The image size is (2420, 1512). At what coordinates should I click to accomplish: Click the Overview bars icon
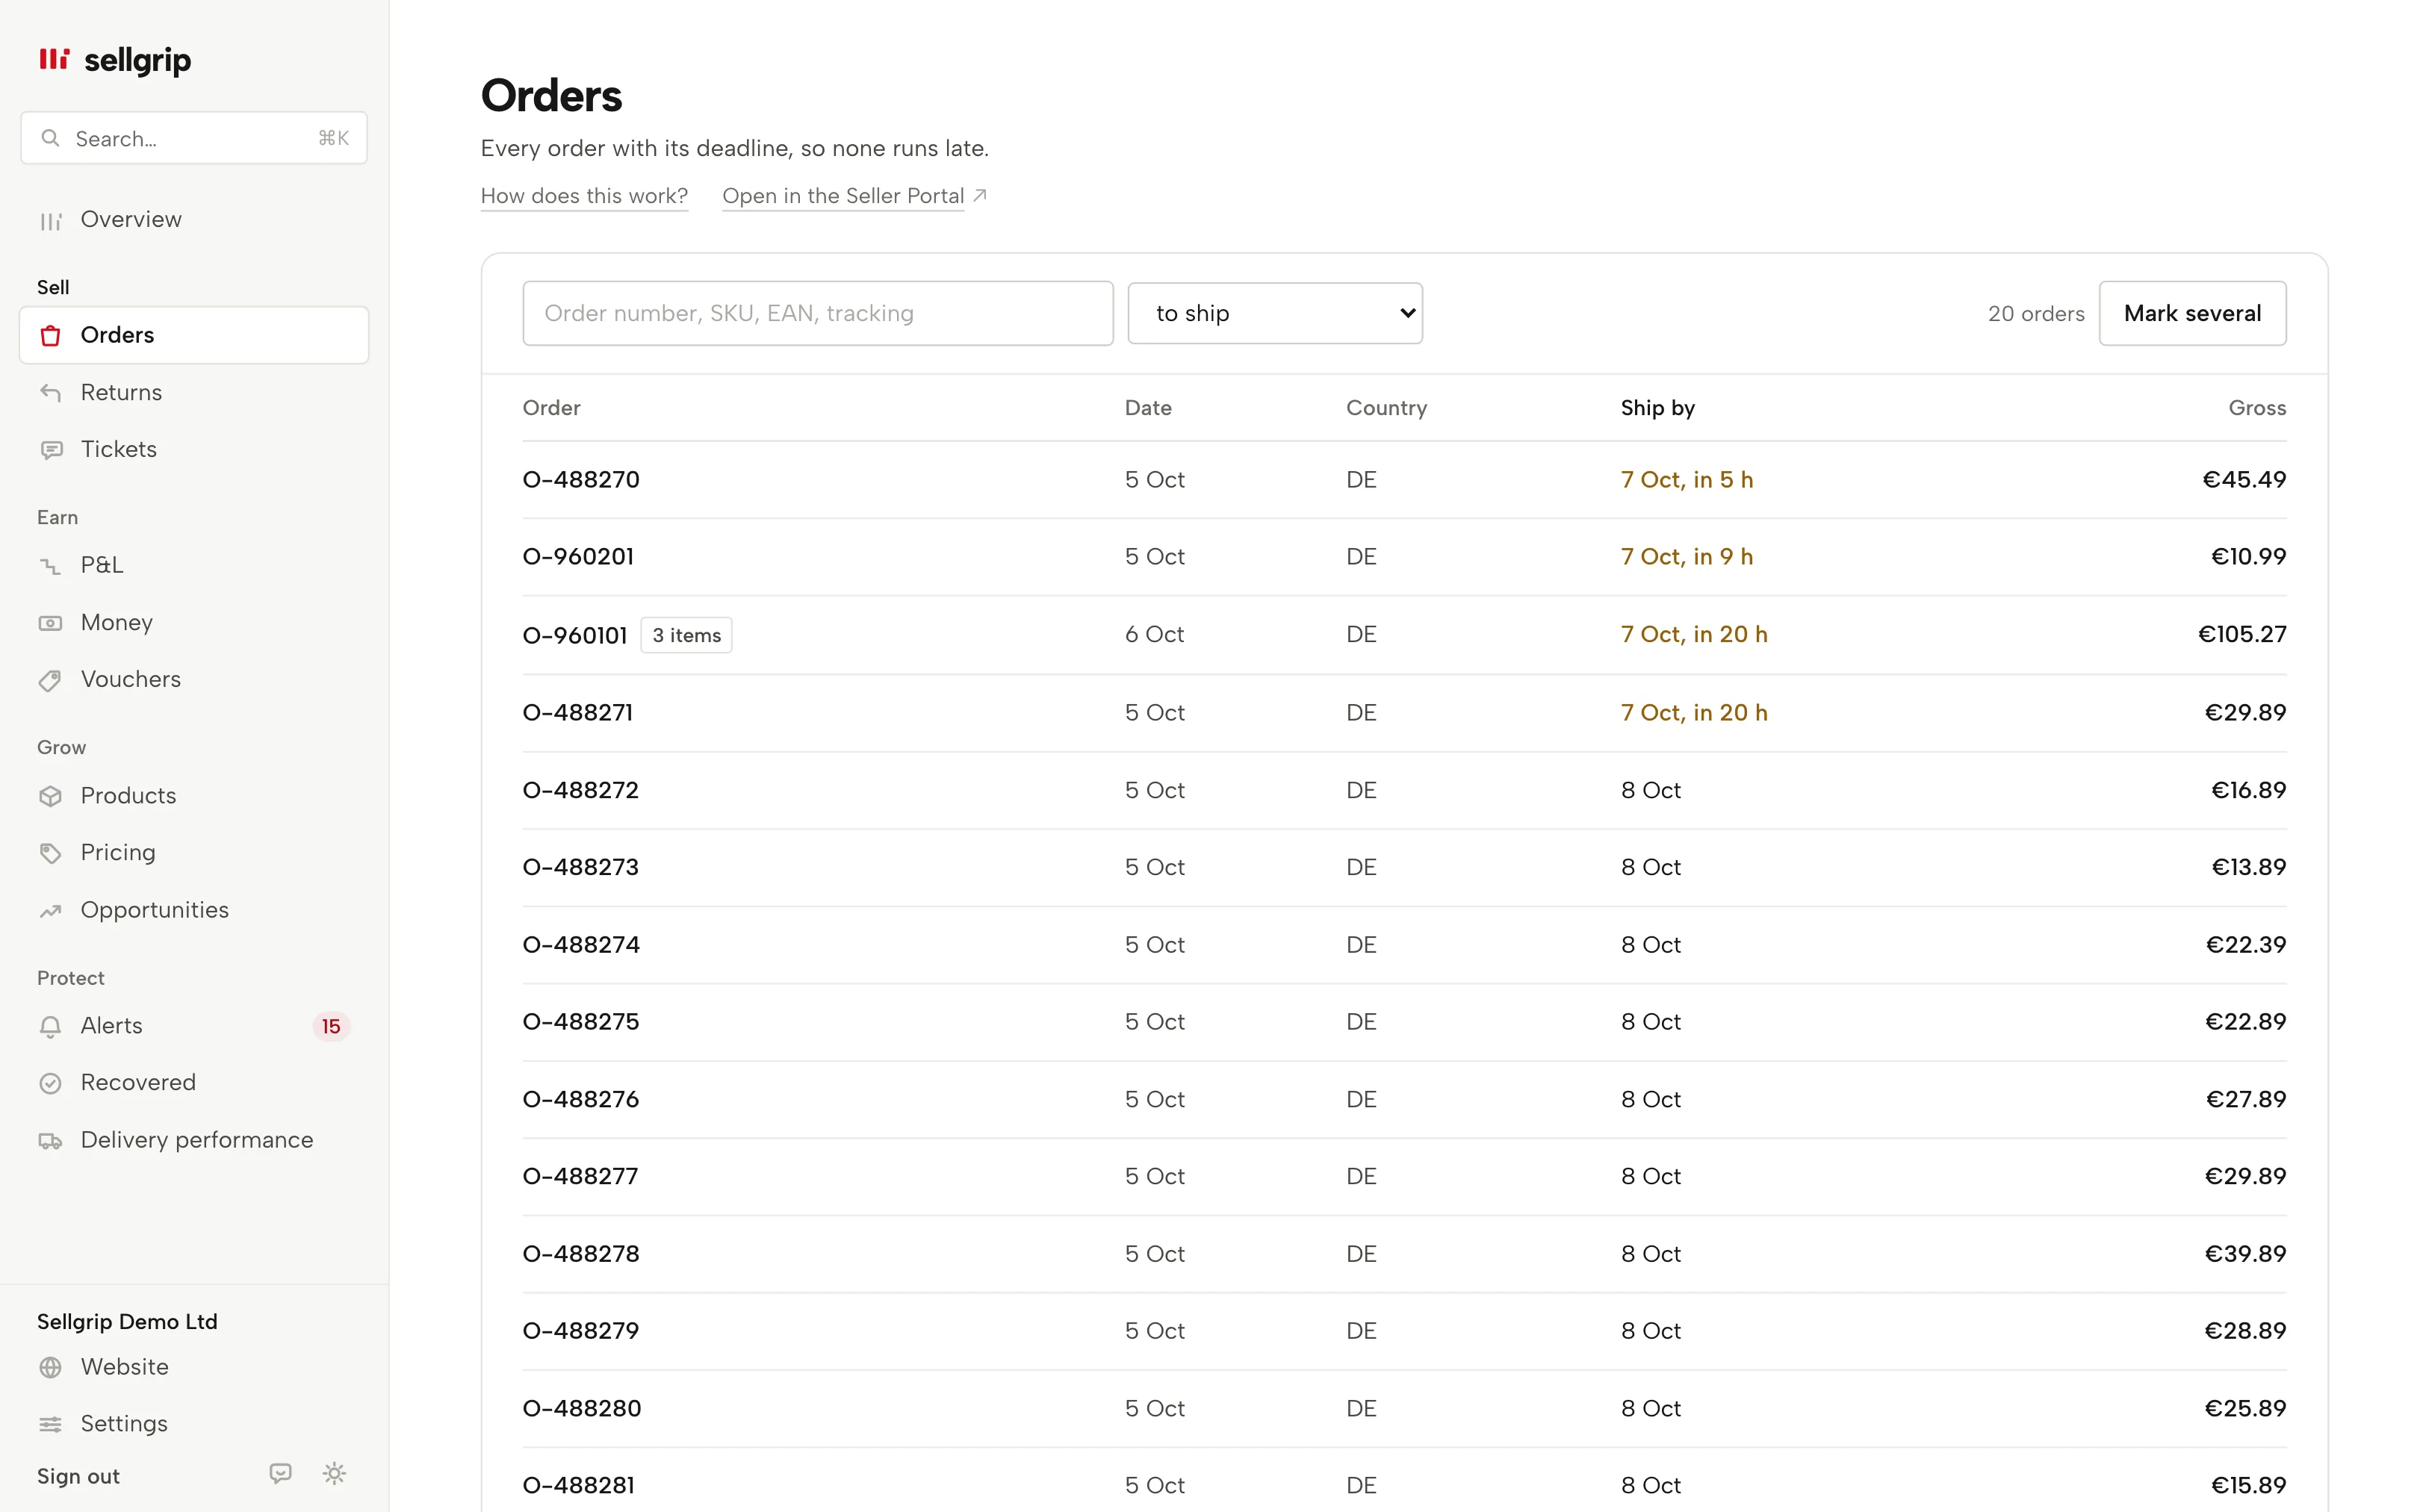[x=50, y=221]
